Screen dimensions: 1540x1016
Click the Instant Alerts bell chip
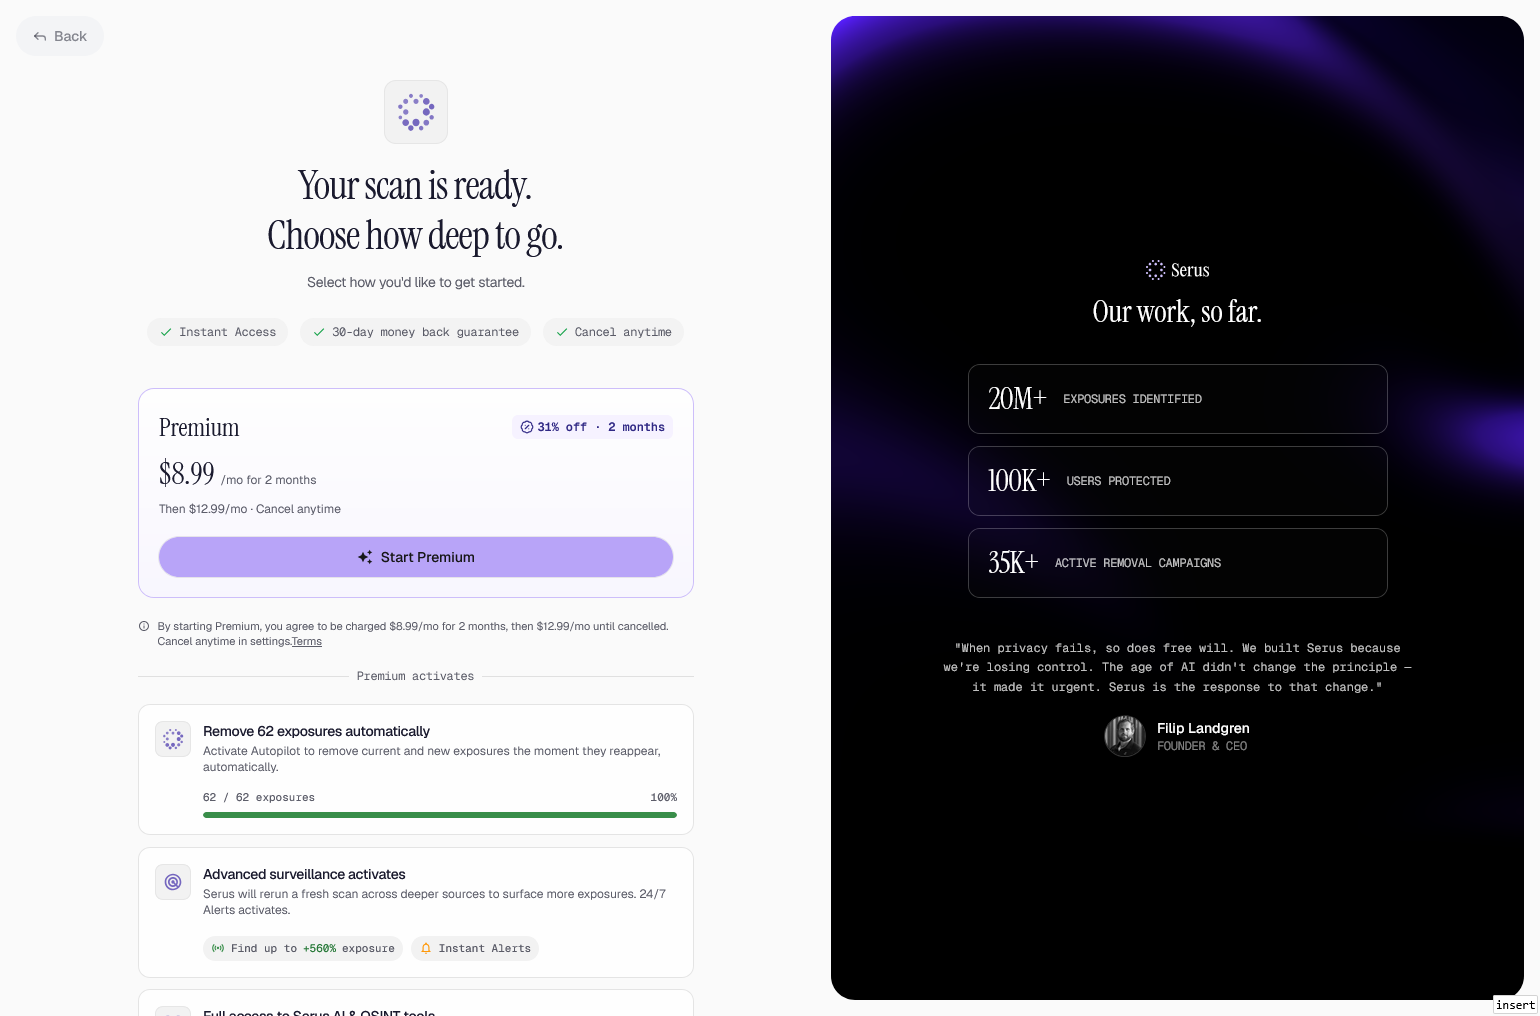coord(475,948)
